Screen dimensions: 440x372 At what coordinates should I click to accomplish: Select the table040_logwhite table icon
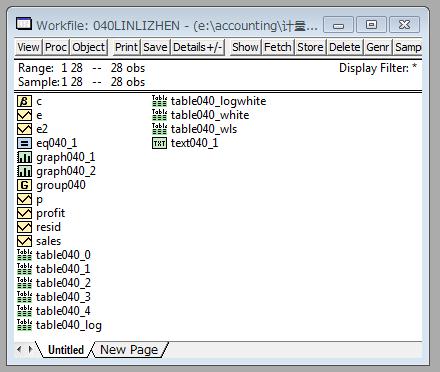159,101
